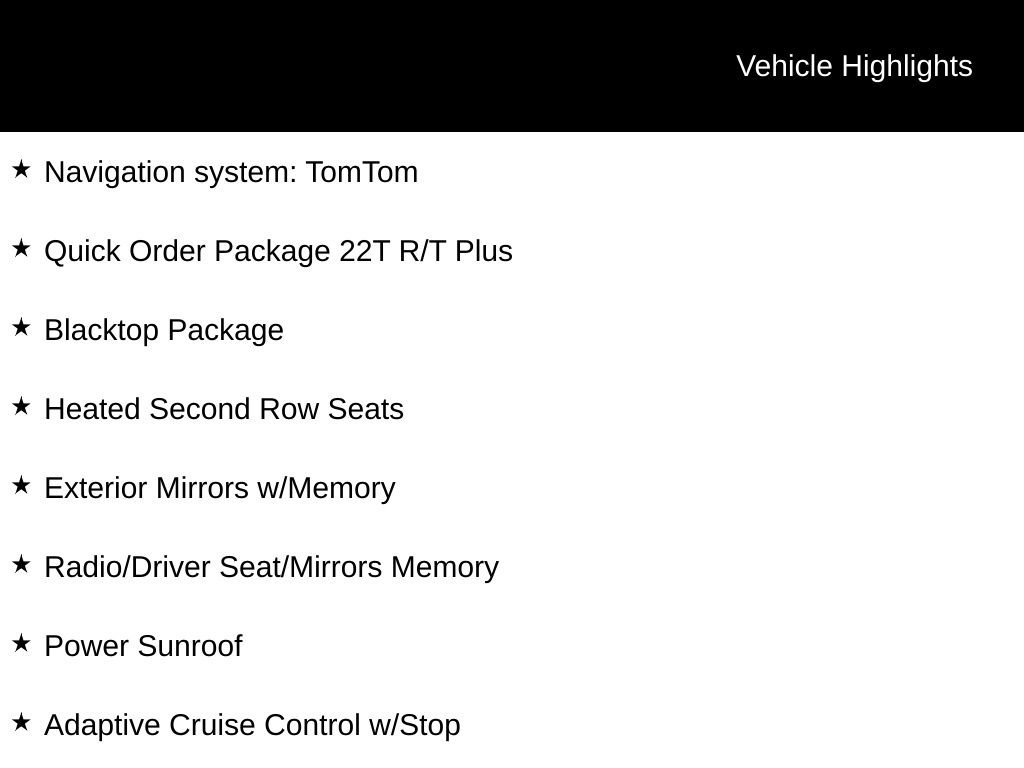Click the star before Heated Second Row Seats
1024x768 pixels.
pos(21,406)
